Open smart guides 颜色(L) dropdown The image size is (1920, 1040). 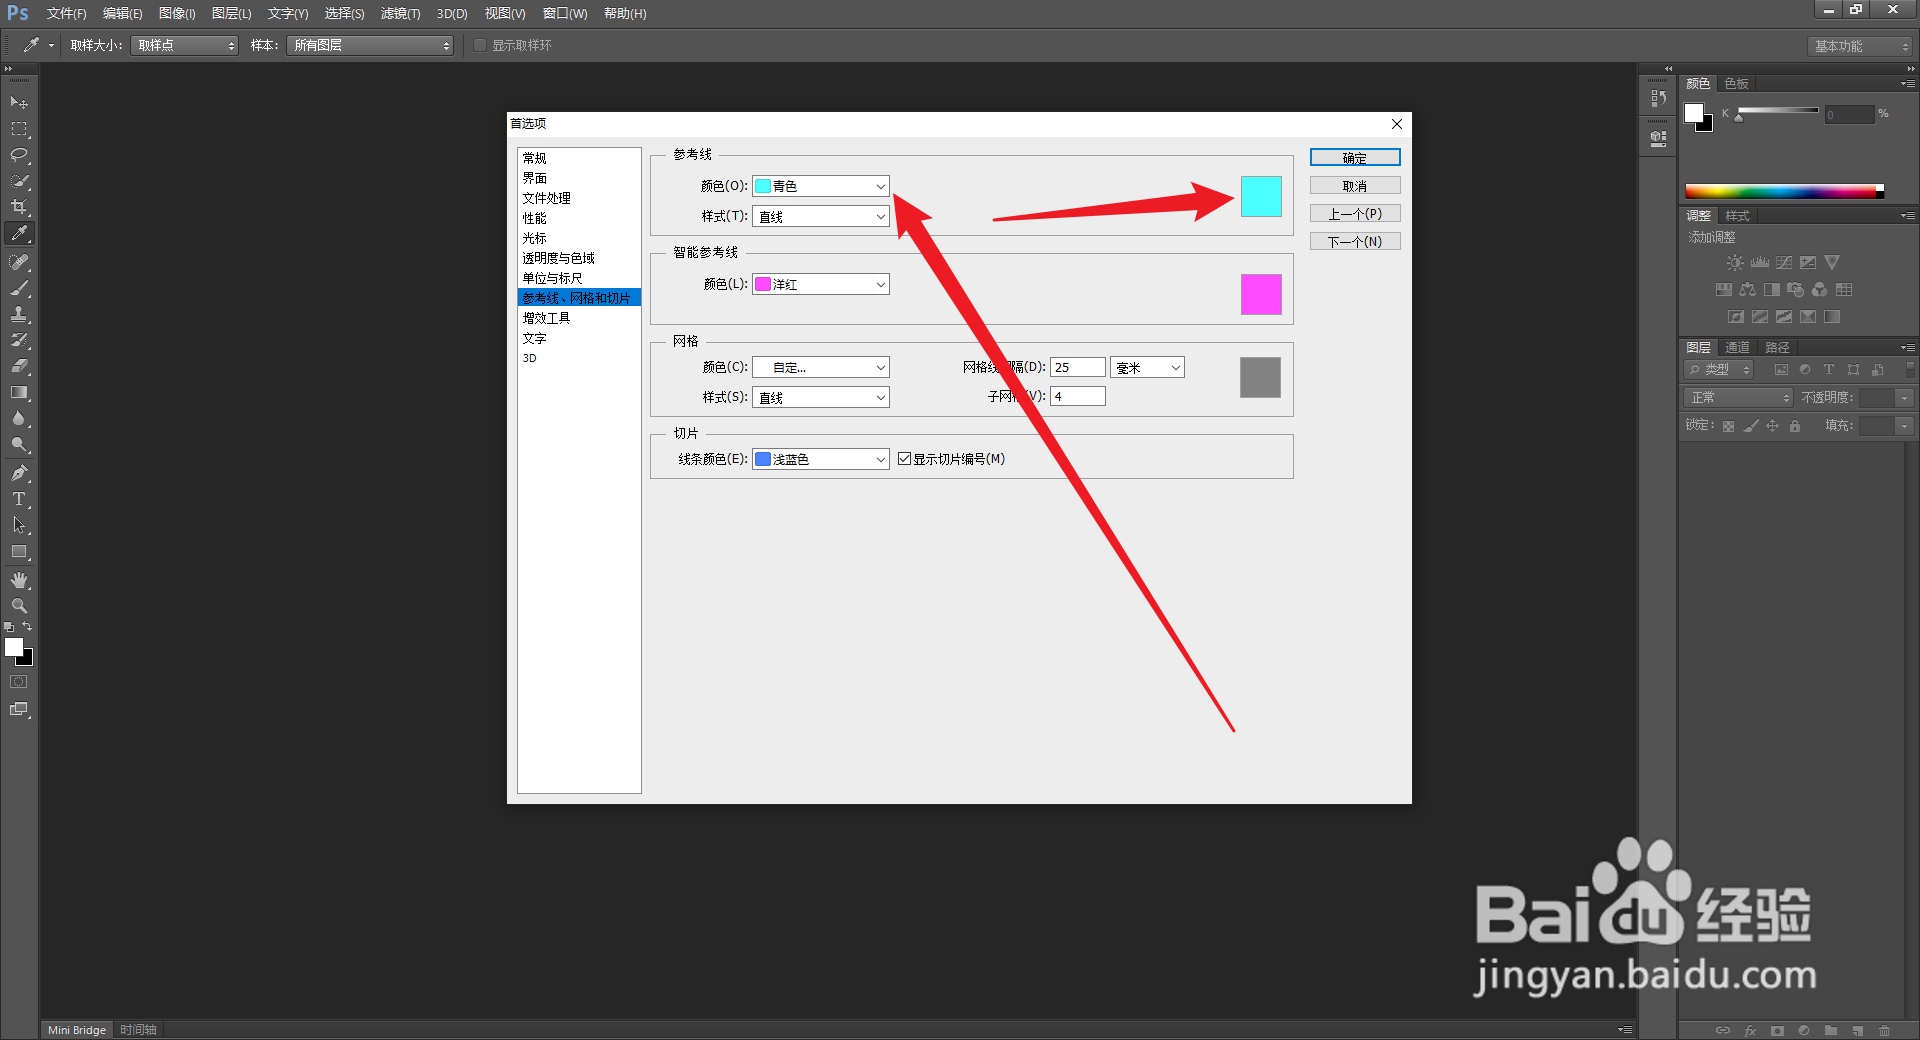pos(821,284)
